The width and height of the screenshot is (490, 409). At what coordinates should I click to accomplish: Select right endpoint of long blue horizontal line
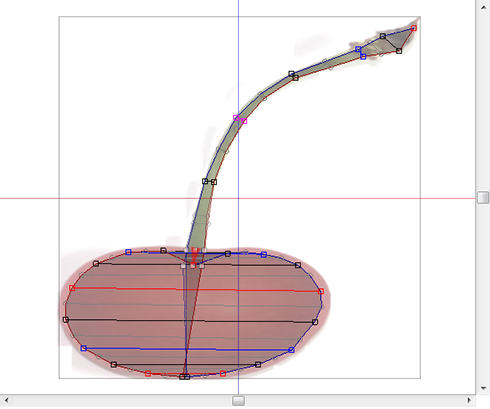[291, 350]
